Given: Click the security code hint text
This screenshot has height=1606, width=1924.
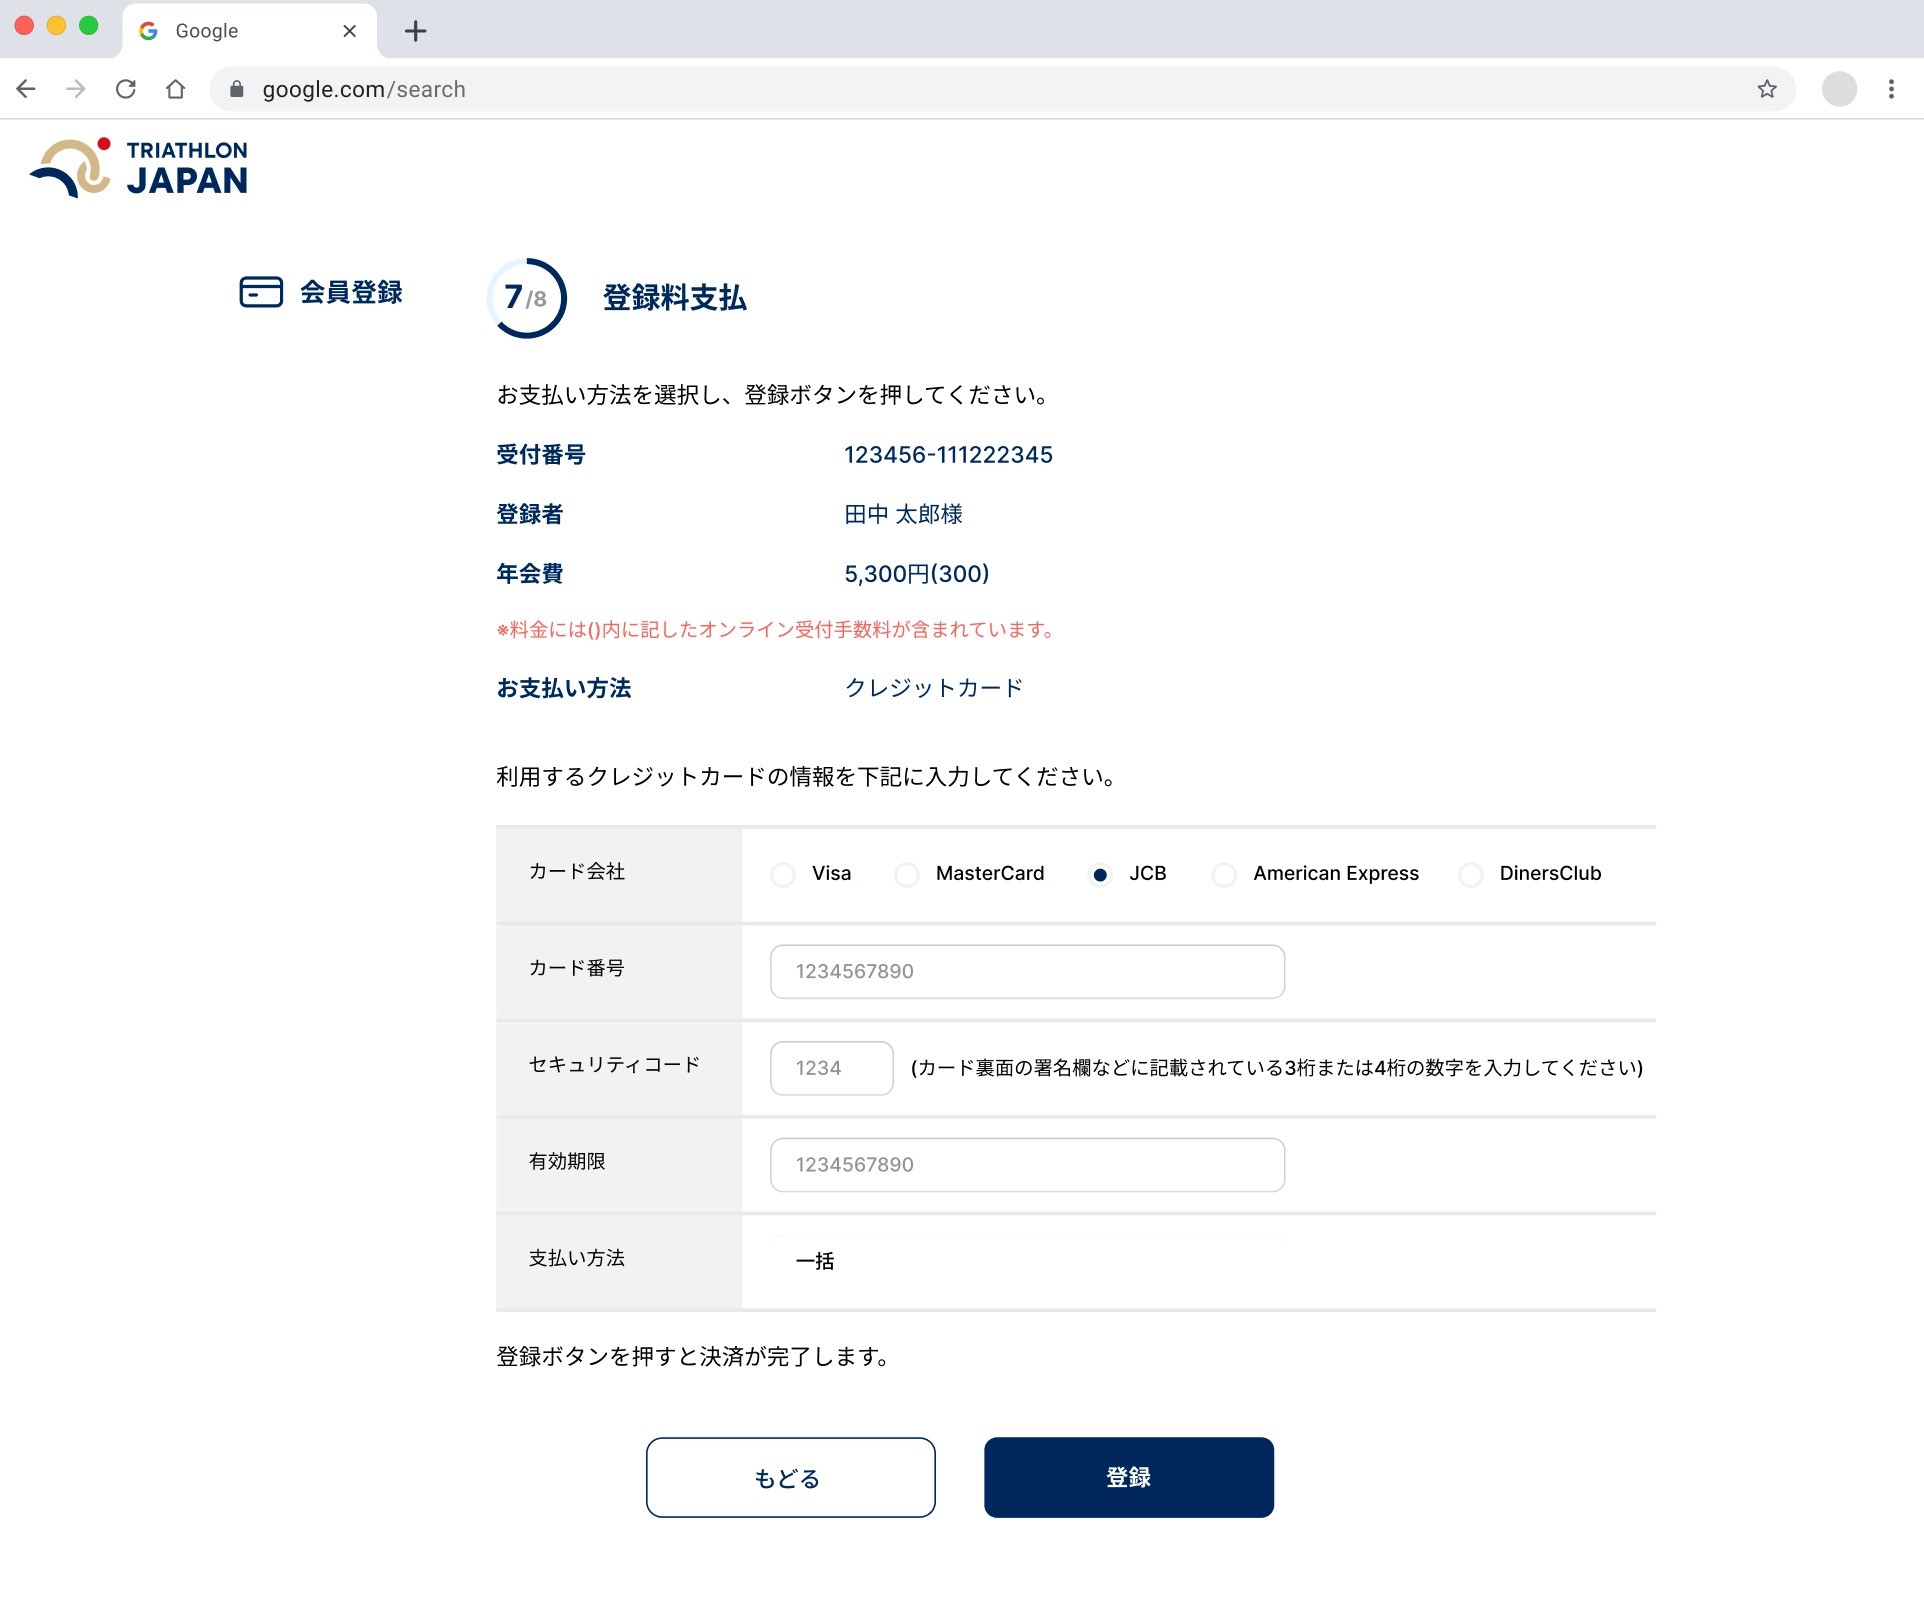Looking at the screenshot, I should coord(1276,1068).
